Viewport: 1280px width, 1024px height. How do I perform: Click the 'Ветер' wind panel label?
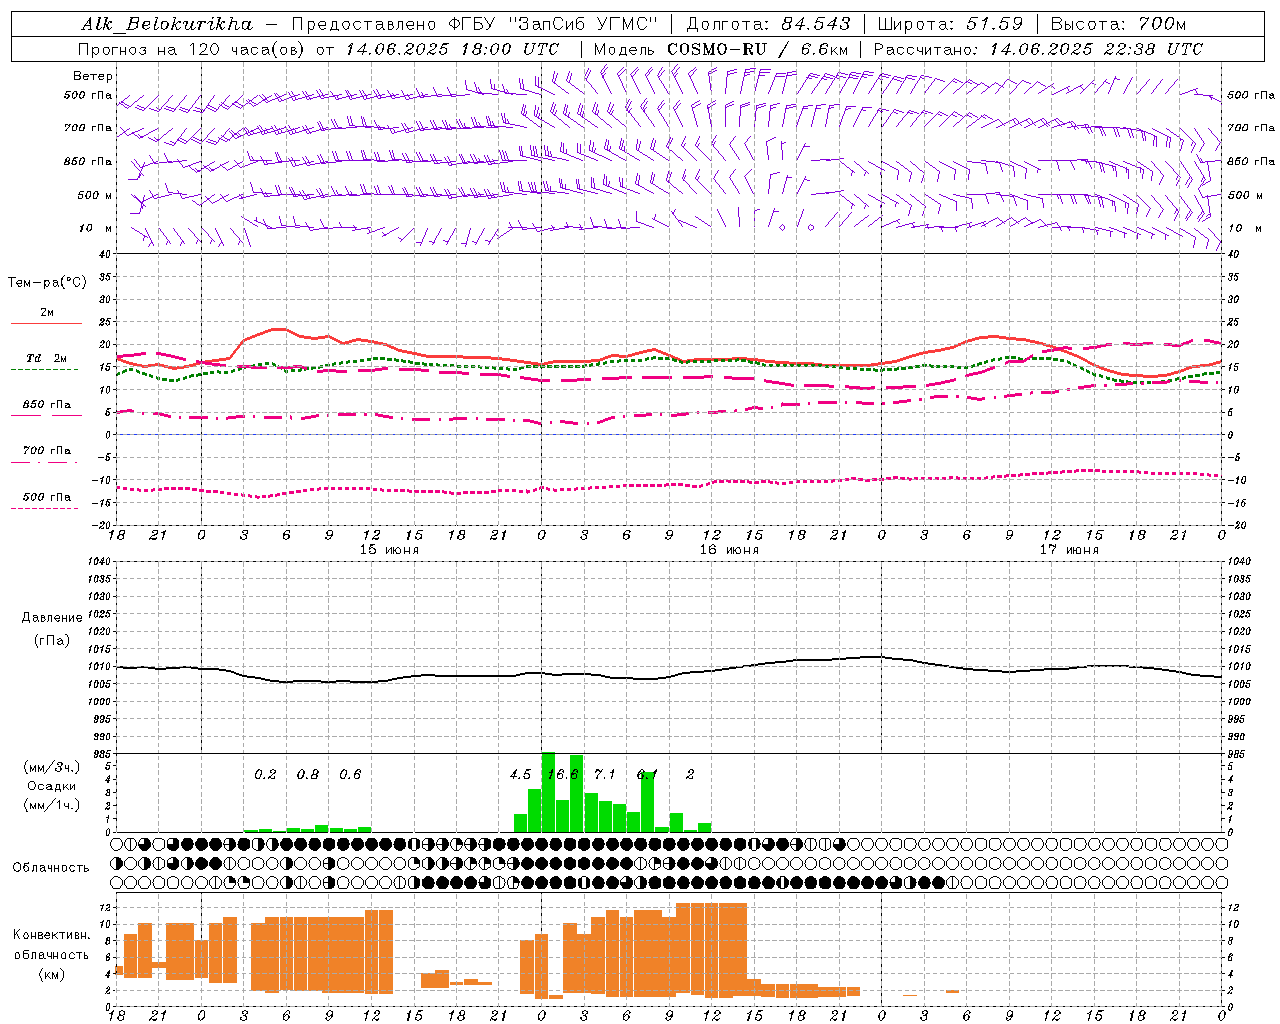(x=93, y=76)
